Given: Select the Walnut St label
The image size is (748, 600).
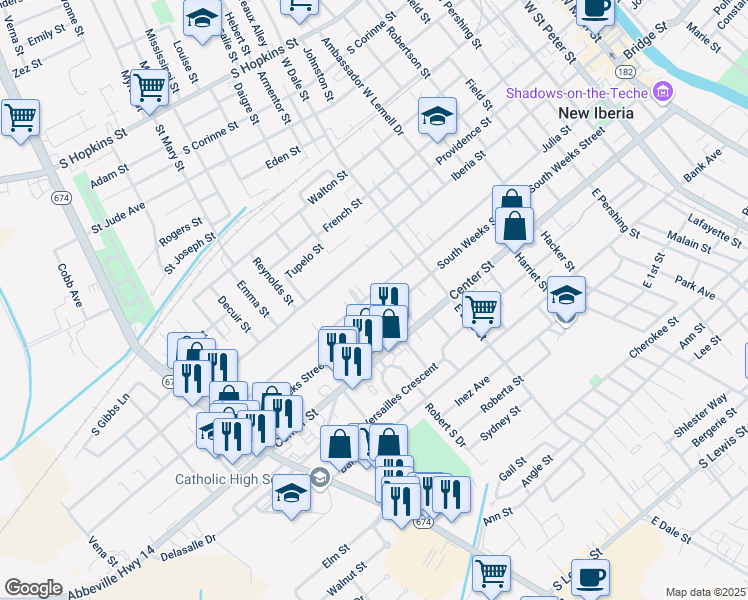Looking at the screenshot, I should pos(346,579).
